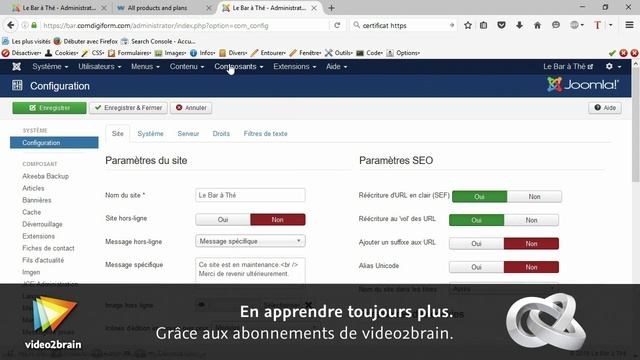
Task: Open Bannières in the sidebar
Action: (37, 200)
